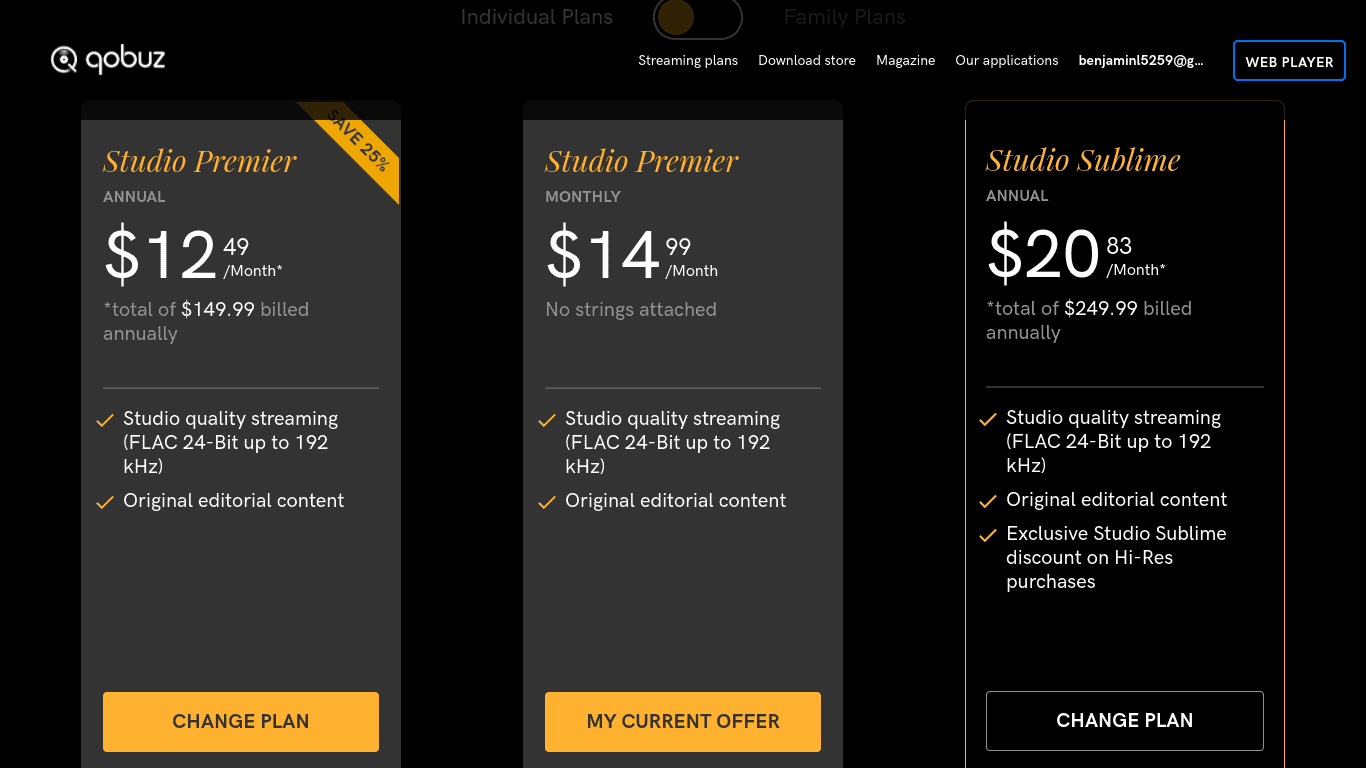The width and height of the screenshot is (1366, 768).
Task: Launch the Web Player
Action: 1288,61
